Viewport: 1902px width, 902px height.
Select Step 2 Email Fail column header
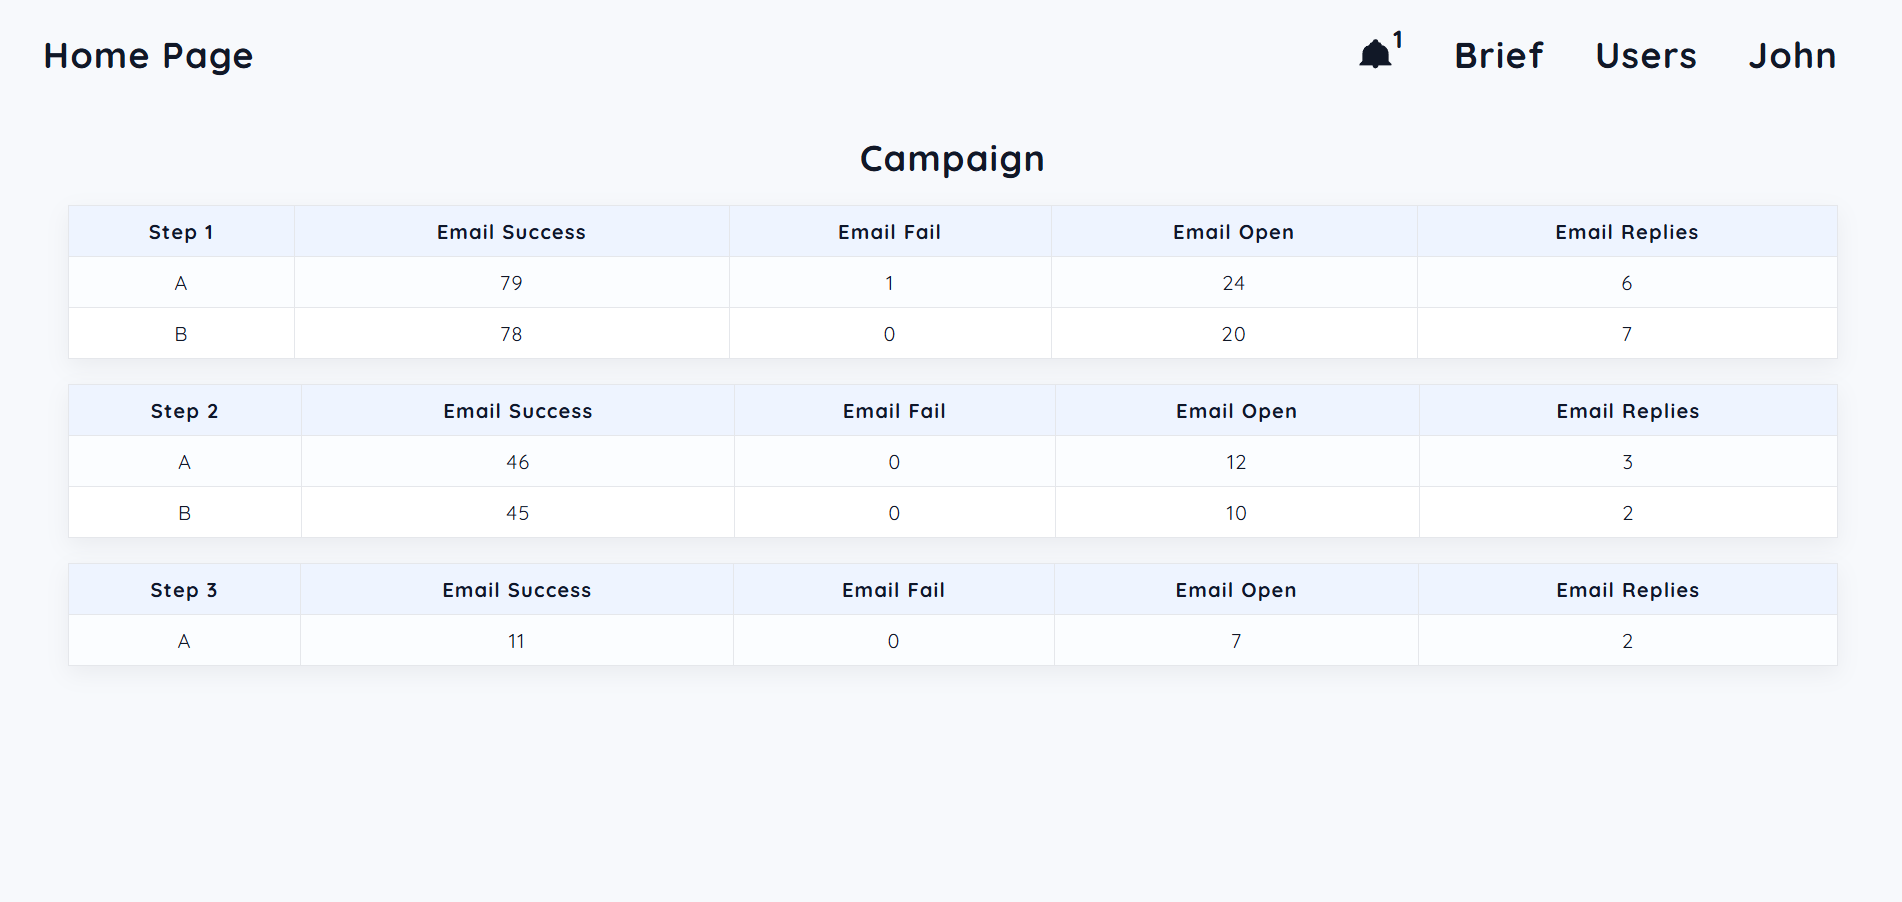(x=894, y=411)
